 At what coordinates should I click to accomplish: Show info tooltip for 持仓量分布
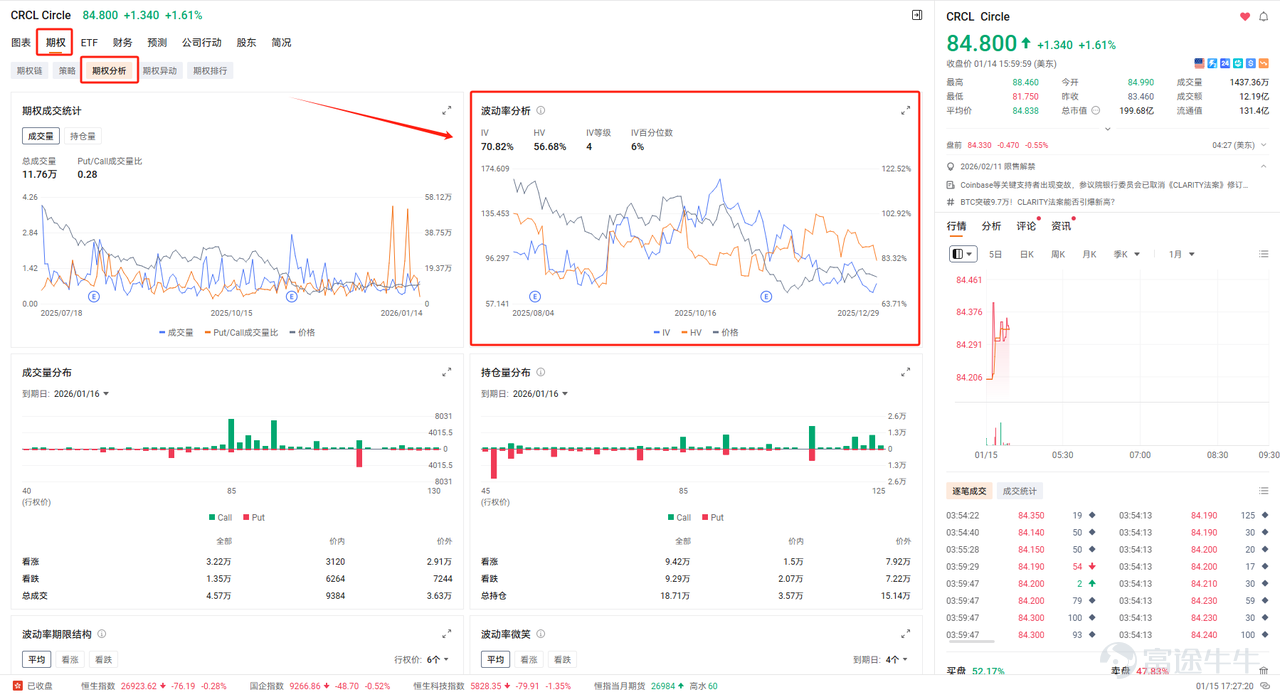[541, 372]
